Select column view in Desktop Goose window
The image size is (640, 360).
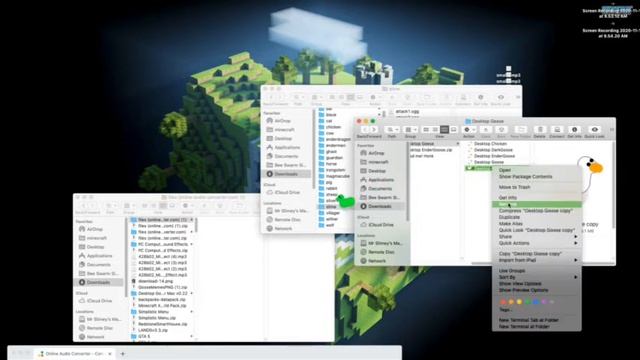pyautogui.click(x=444, y=130)
